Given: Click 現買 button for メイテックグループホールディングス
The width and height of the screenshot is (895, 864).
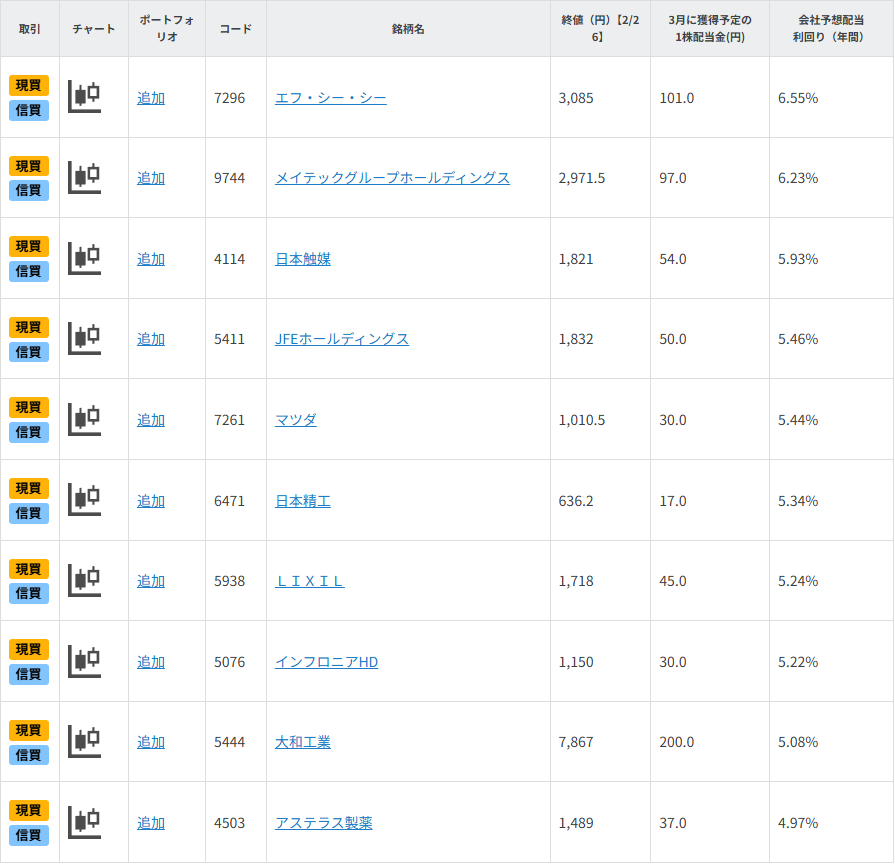Looking at the screenshot, I should pos(29,166).
